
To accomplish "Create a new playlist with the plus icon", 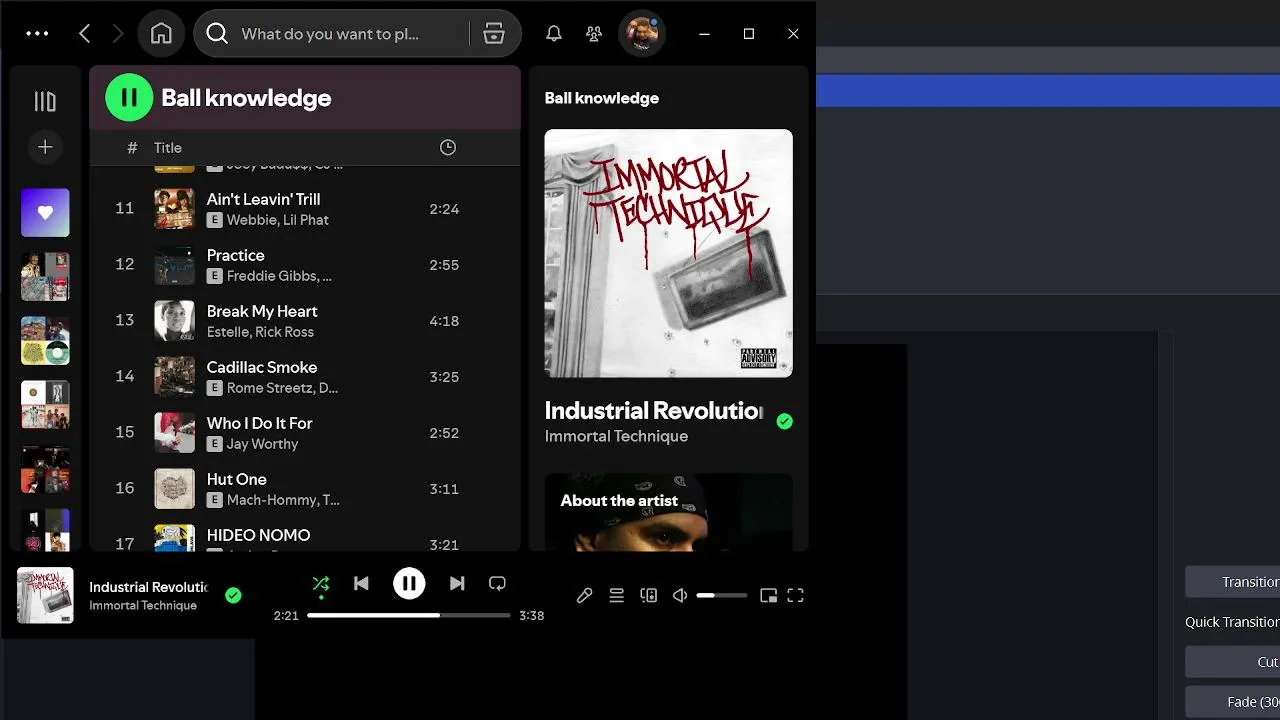I will click(45, 147).
